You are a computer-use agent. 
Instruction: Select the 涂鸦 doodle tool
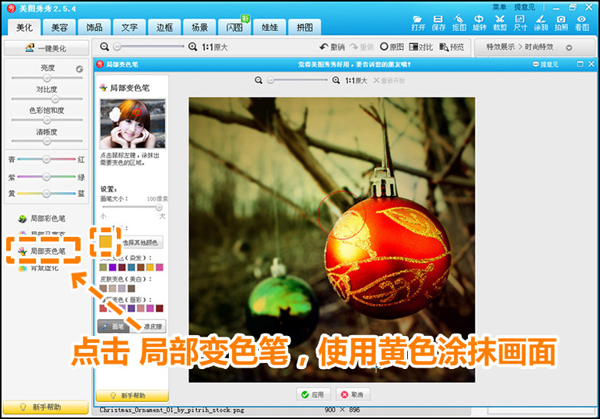(x=541, y=23)
